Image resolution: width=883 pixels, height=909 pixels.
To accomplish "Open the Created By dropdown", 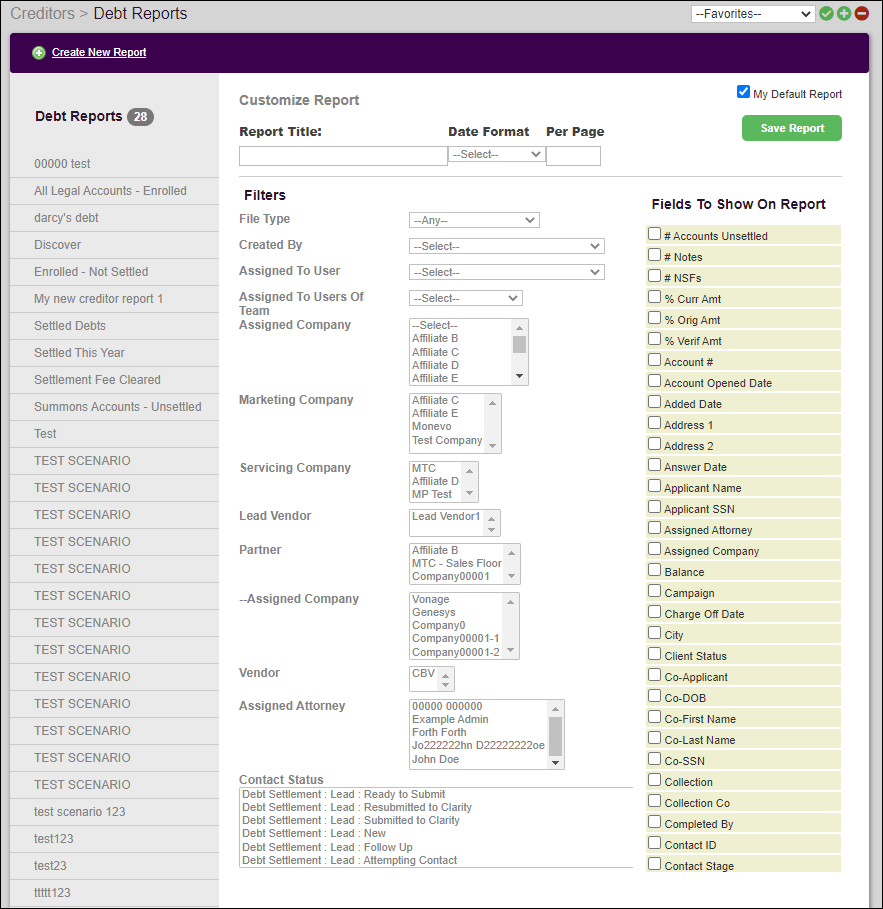I will (x=506, y=246).
